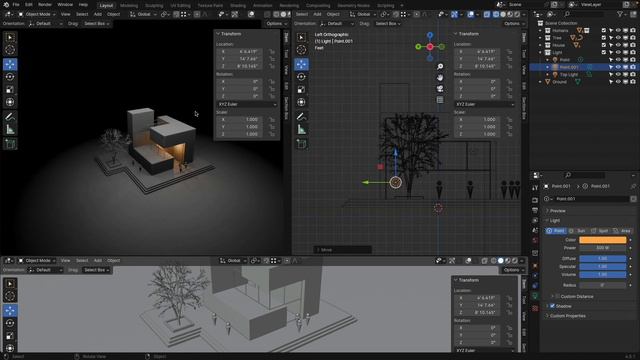Viewport: 640px width, 360px height.
Task: Select the Add Cube tool in top-left viewport
Action: [10, 144]
